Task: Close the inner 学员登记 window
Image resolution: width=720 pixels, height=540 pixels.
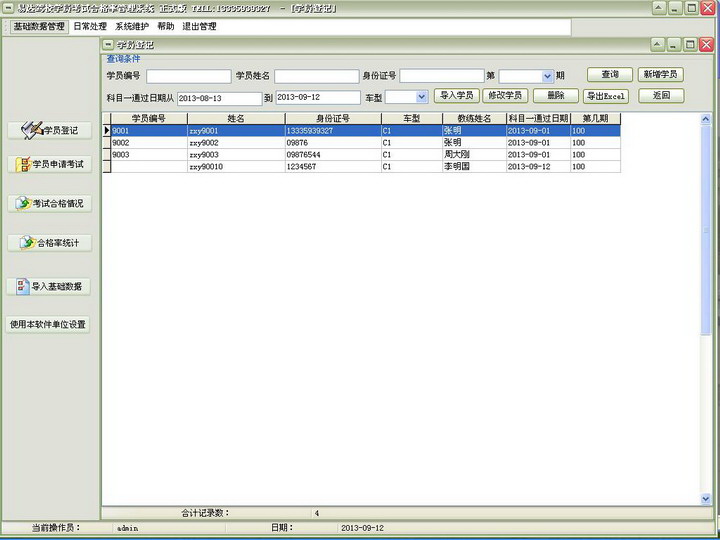Action: click(706, 45)
